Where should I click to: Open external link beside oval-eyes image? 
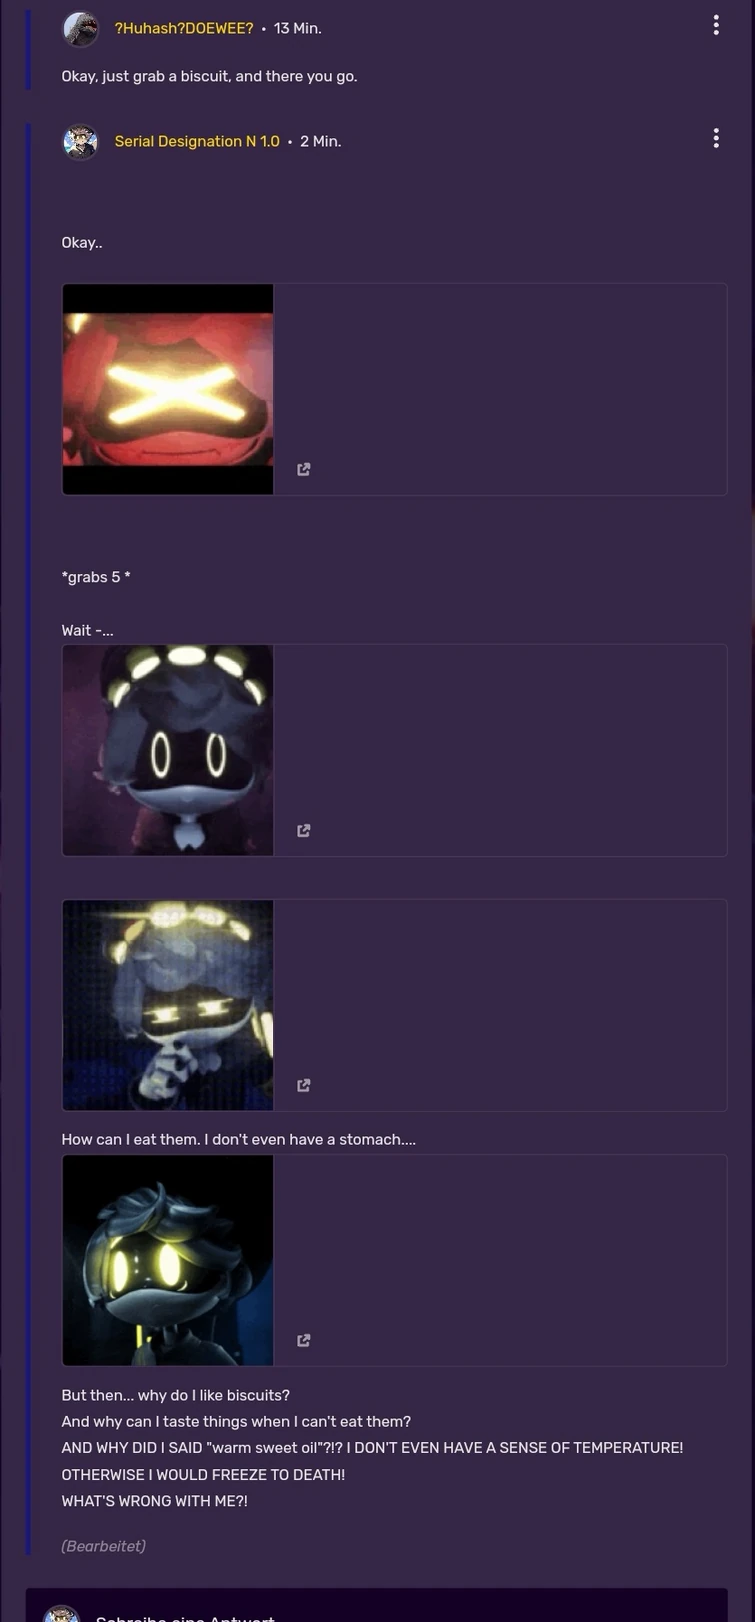(304, 831)
